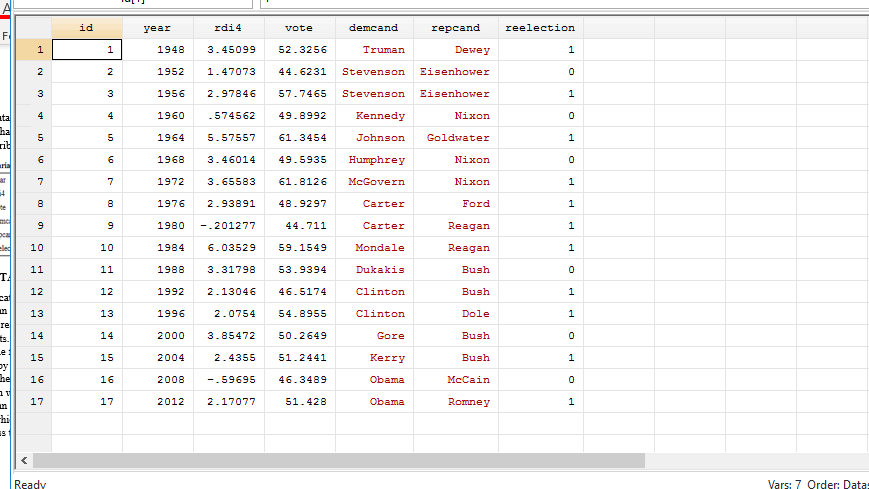
Task: Select row number 17 header
Action: (34, 401)
